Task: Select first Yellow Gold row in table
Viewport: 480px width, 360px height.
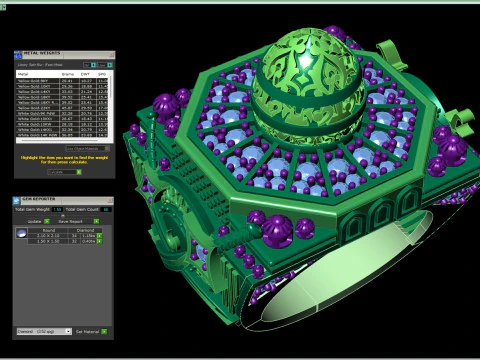Action: 63,81
